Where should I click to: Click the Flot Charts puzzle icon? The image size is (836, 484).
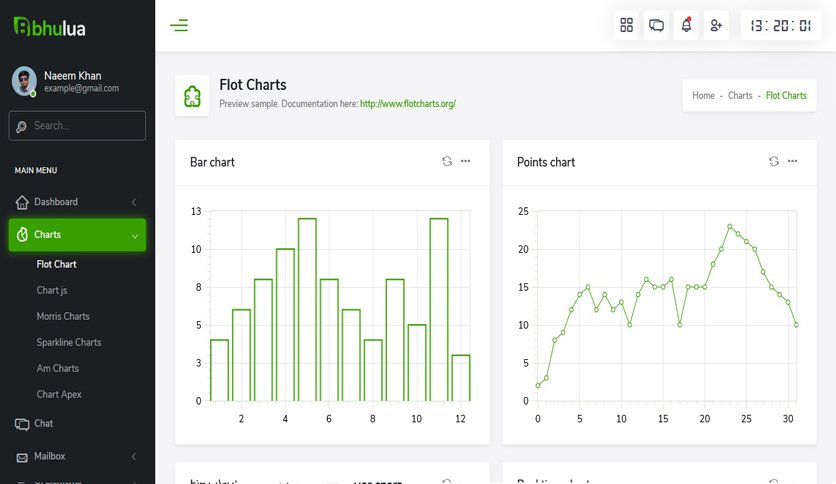192,96
